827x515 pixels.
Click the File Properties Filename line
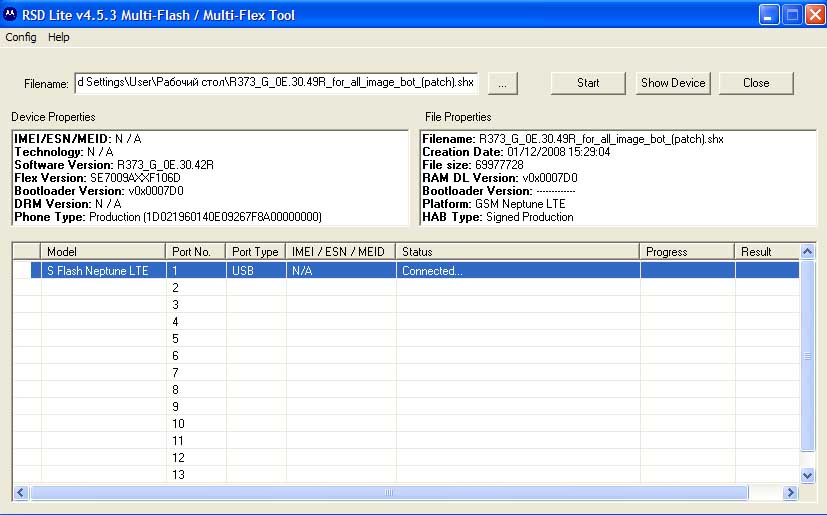tap(573, 139)
